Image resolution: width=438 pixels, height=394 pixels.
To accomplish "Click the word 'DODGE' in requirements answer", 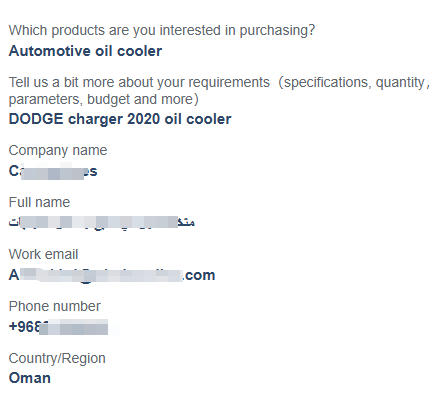I will click(36, 119).
